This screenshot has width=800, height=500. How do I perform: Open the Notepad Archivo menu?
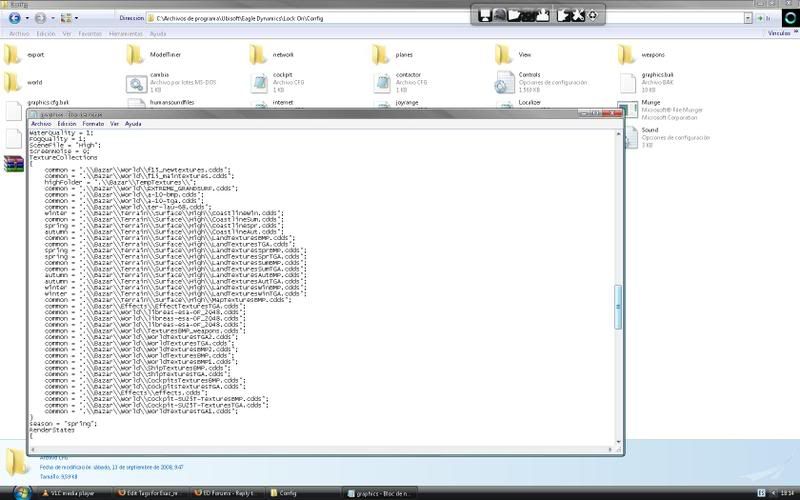(41, 123)
